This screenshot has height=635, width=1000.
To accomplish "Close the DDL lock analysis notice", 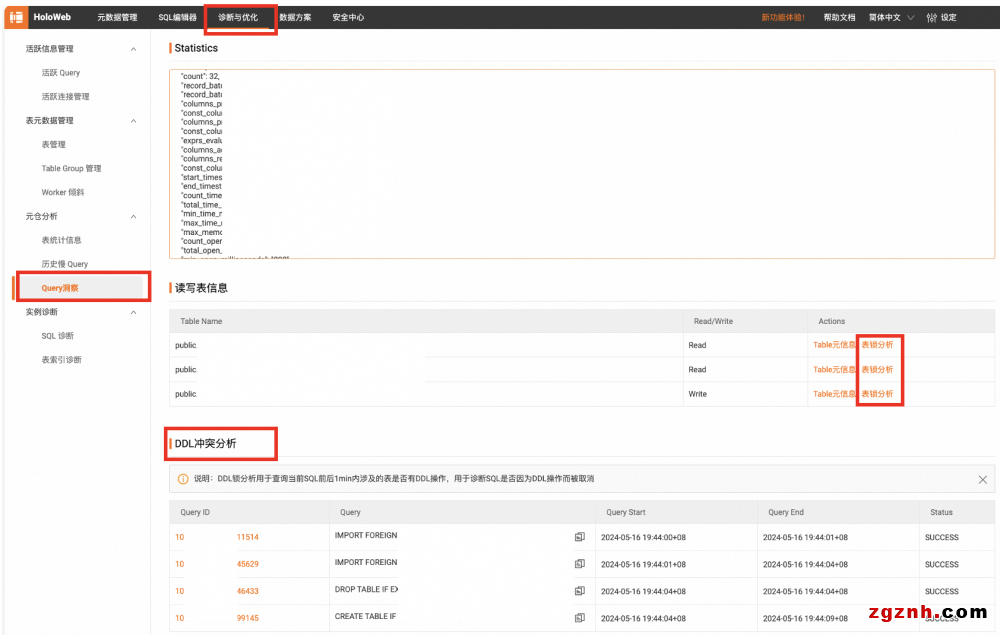I will point(982,479).
